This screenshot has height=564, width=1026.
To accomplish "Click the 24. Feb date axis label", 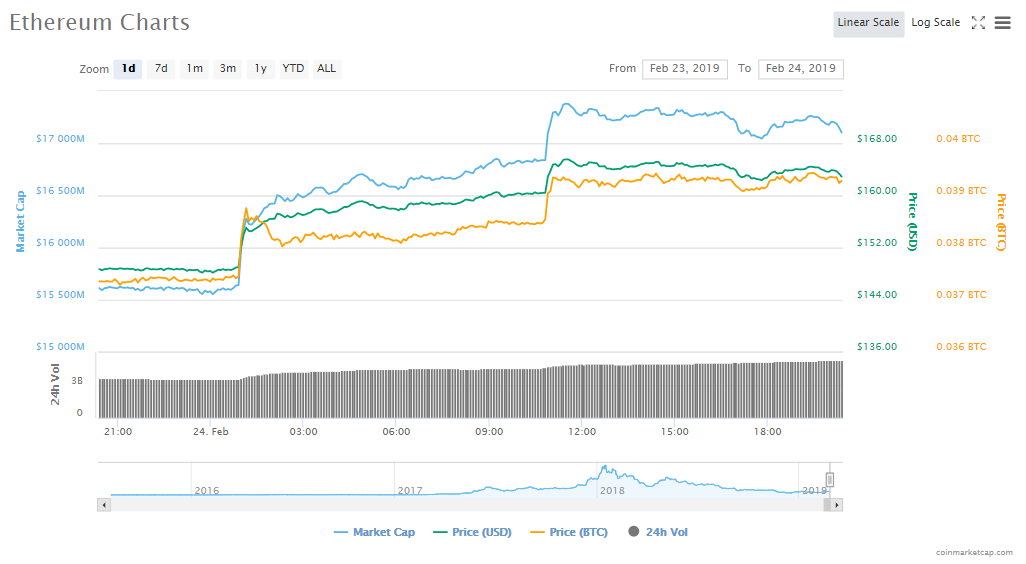I will tap(211, 432).
